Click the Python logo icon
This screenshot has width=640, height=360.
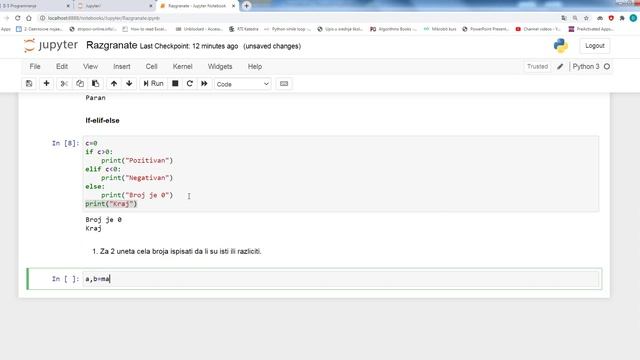561,46
